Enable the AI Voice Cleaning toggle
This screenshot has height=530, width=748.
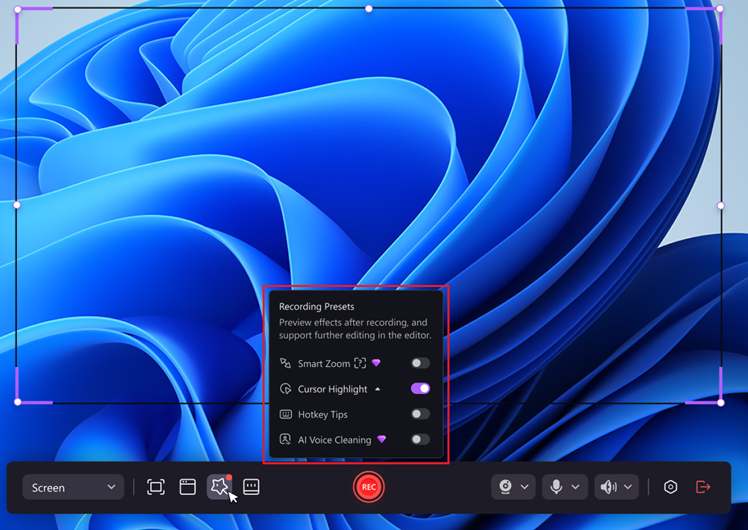click(x=420, y=439)
